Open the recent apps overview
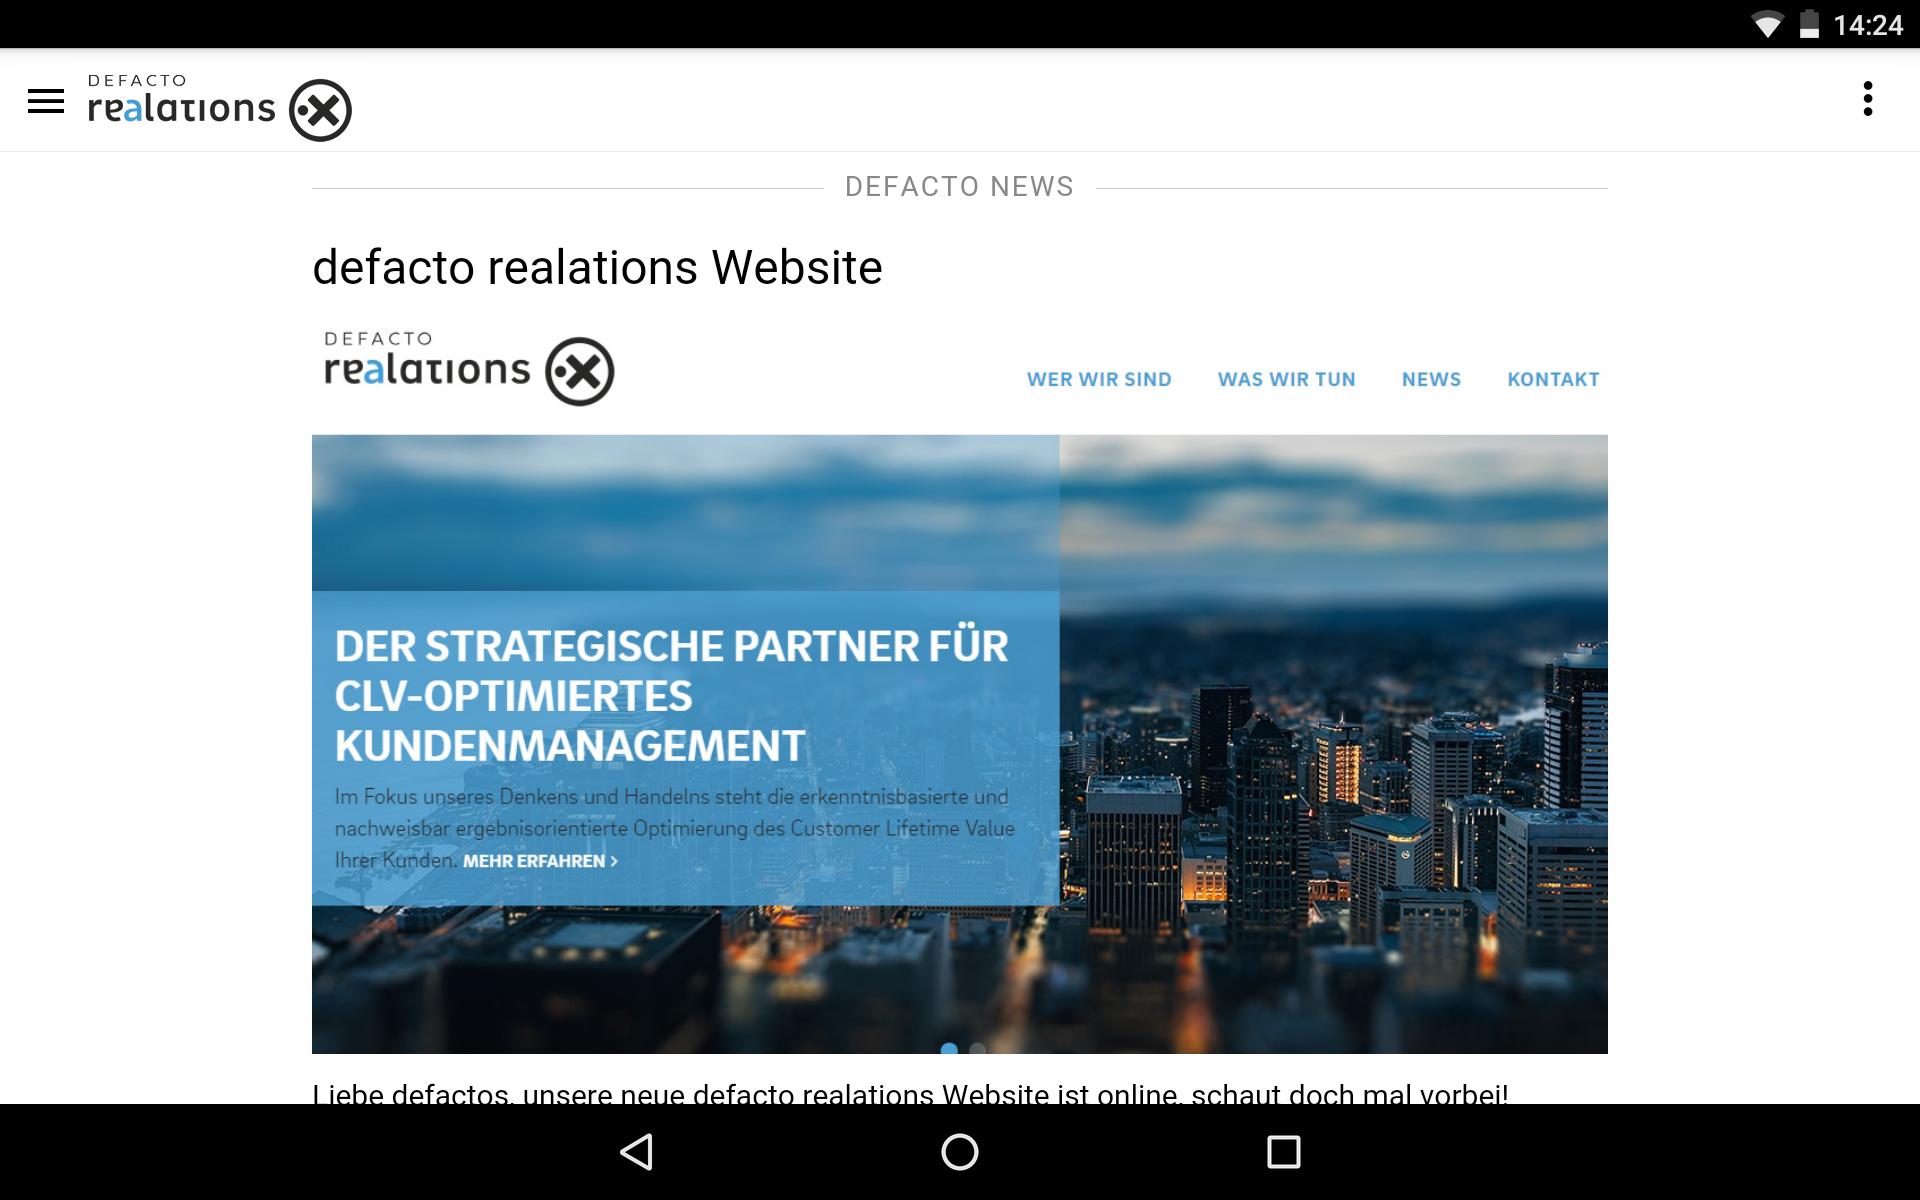Screen dimensions: 1920x1200 [x=1283, y=1152]
